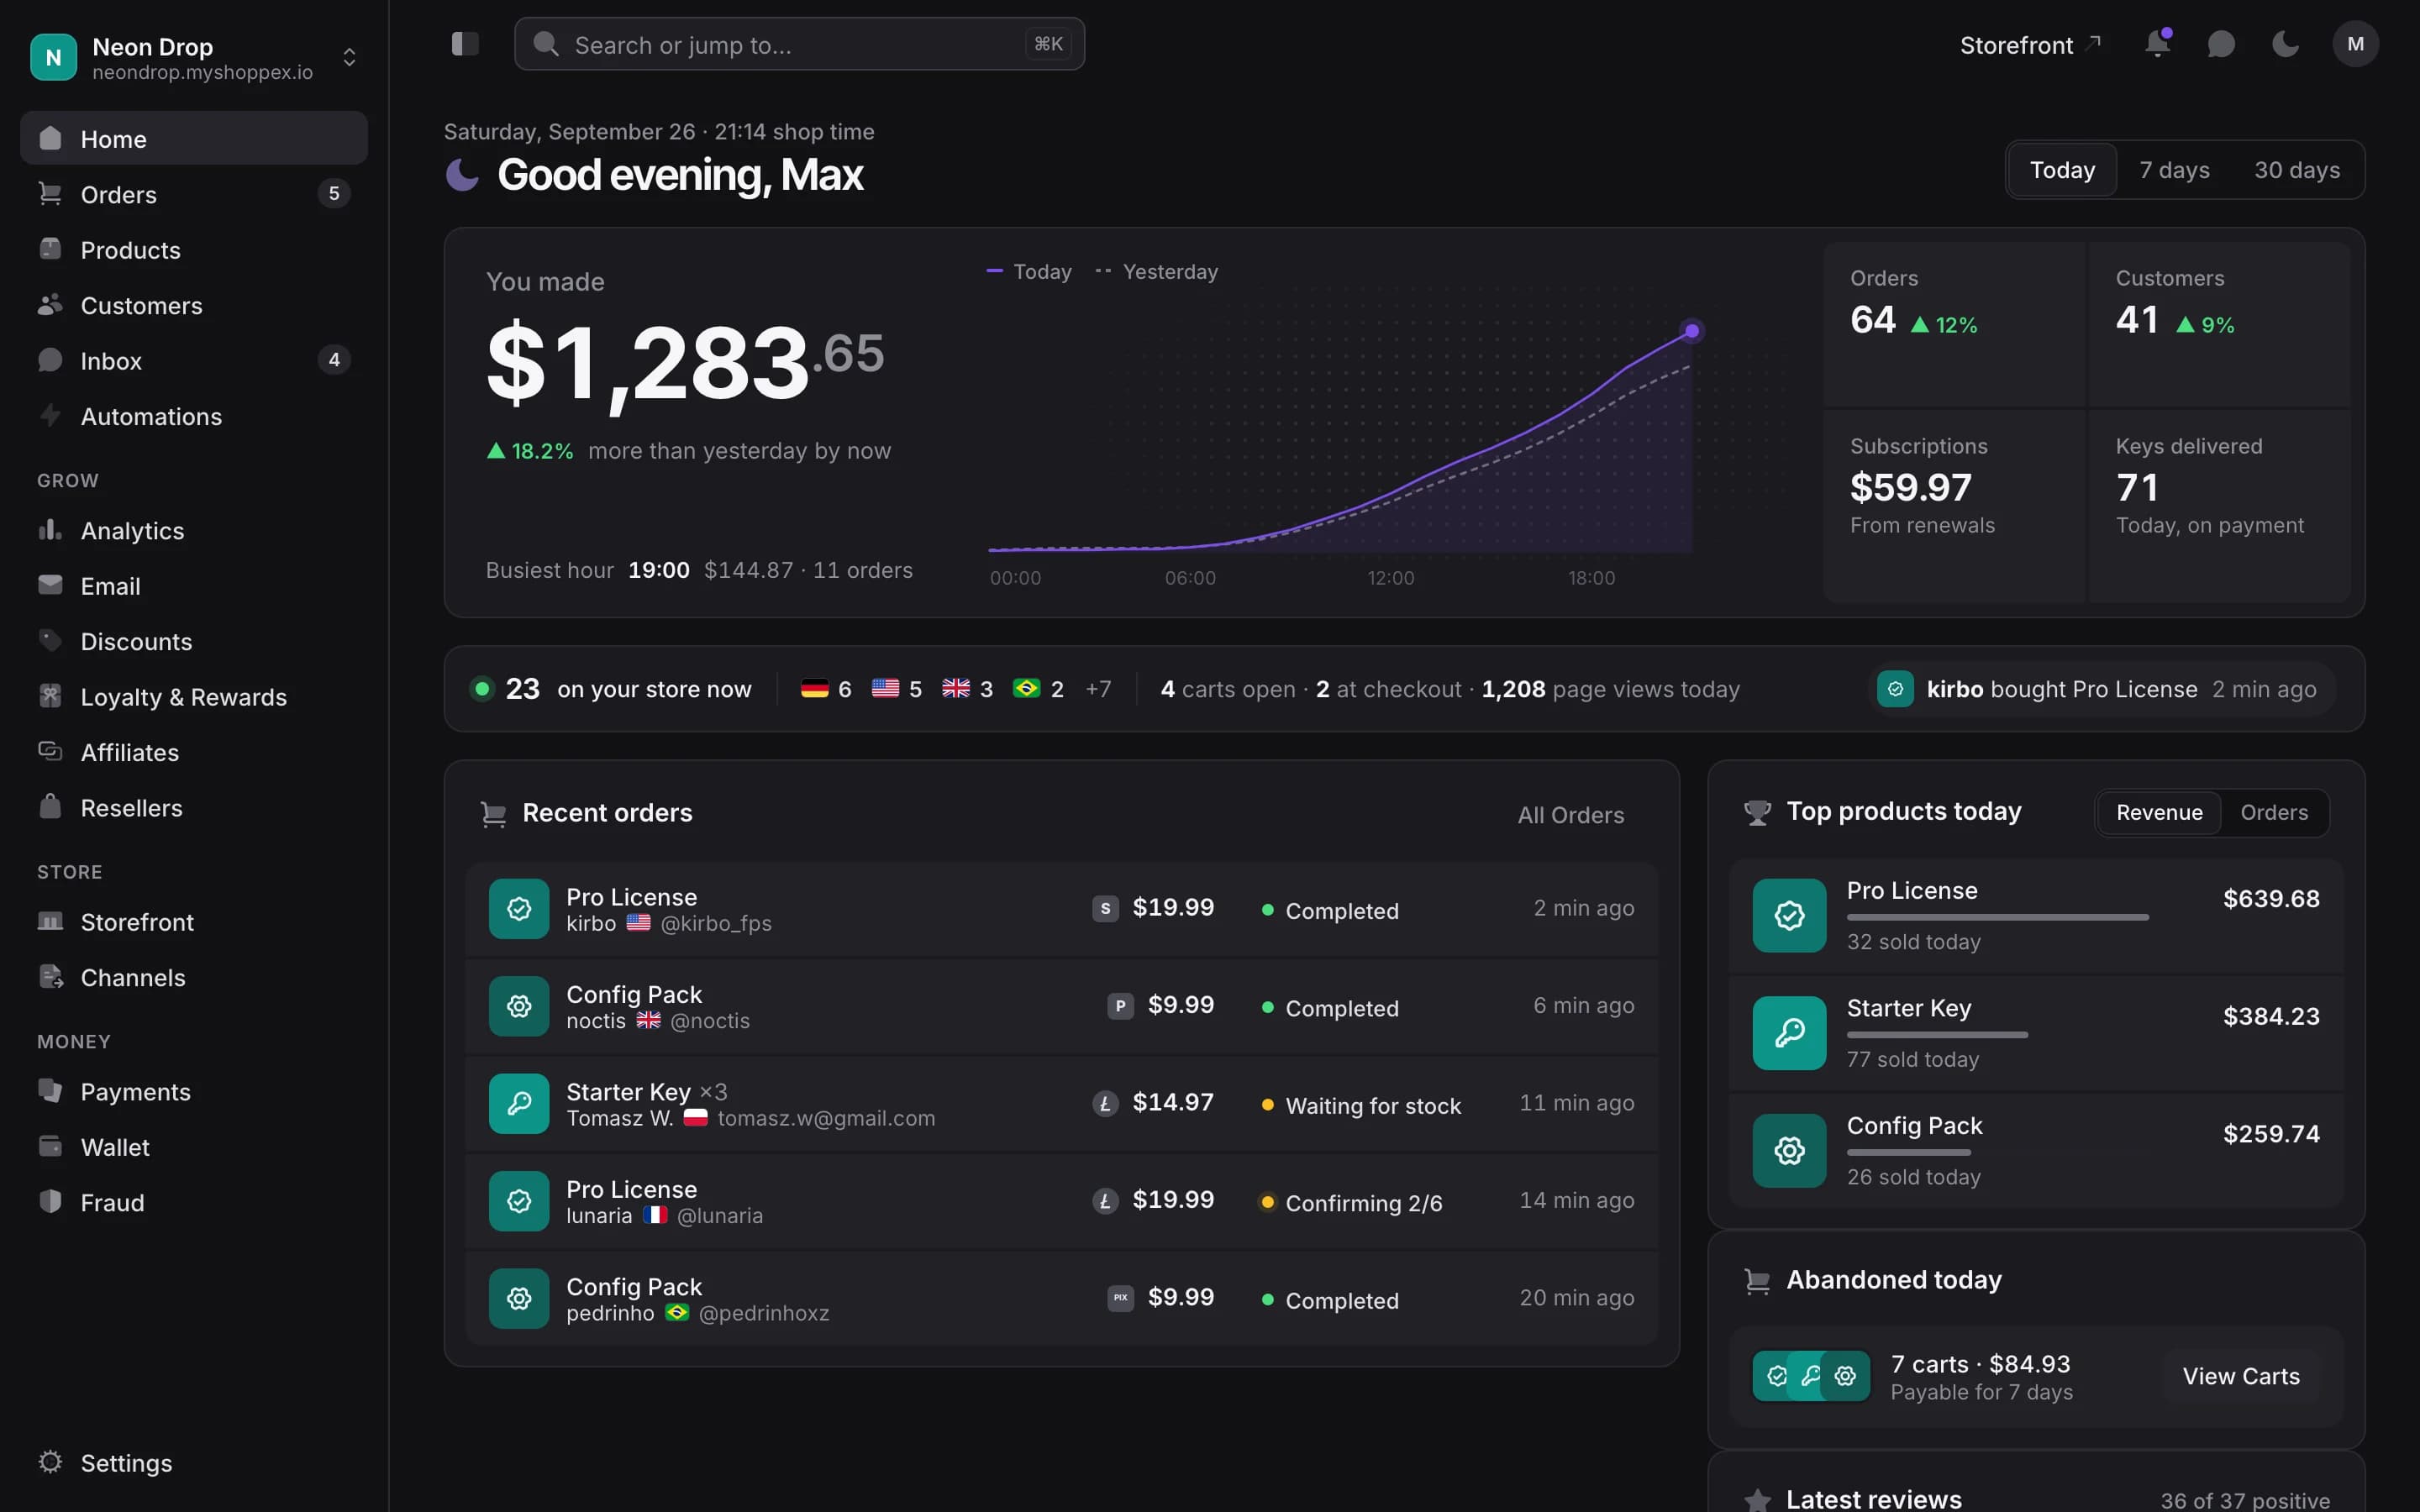
Task: Go to Orders in the sidebar
Action: pyautogui.click(x=194, y=194)
